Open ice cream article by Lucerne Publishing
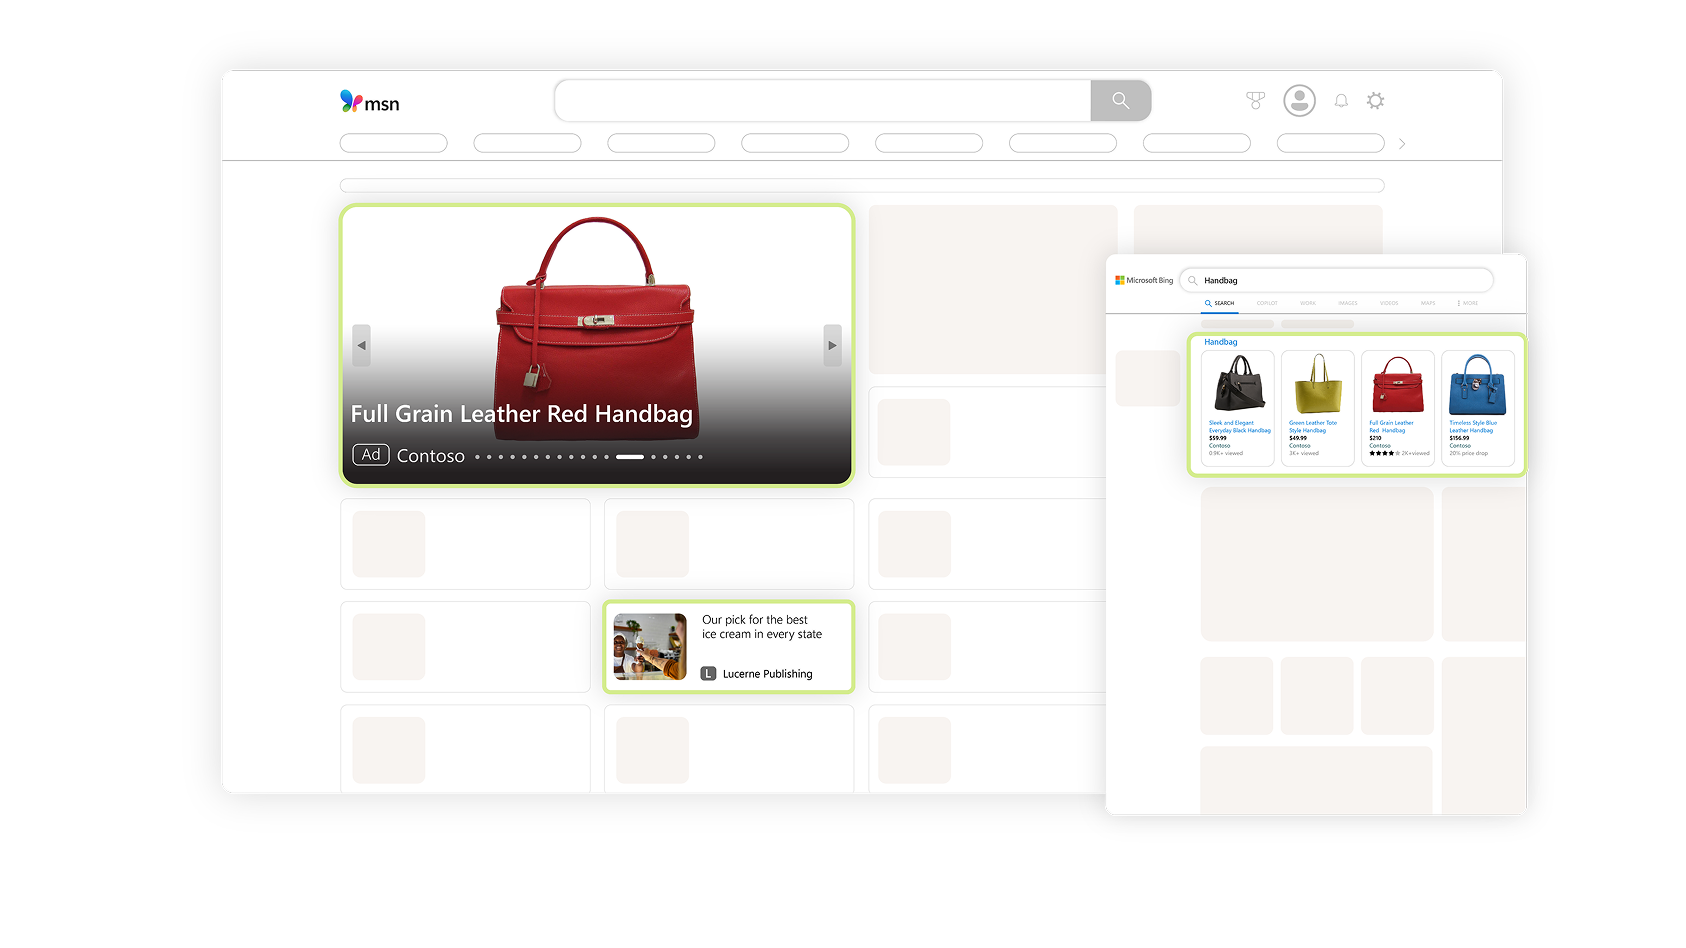Viewport: 1686px width, 948px height. [x=729, y=647]
